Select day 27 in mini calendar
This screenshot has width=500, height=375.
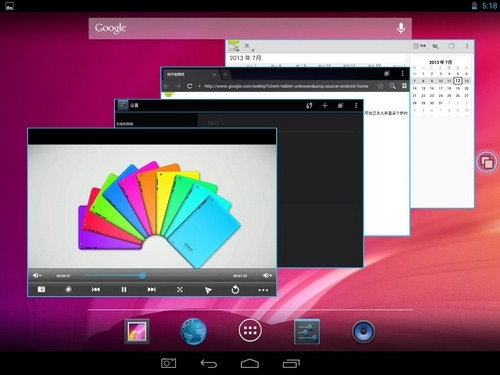[466, 96]
